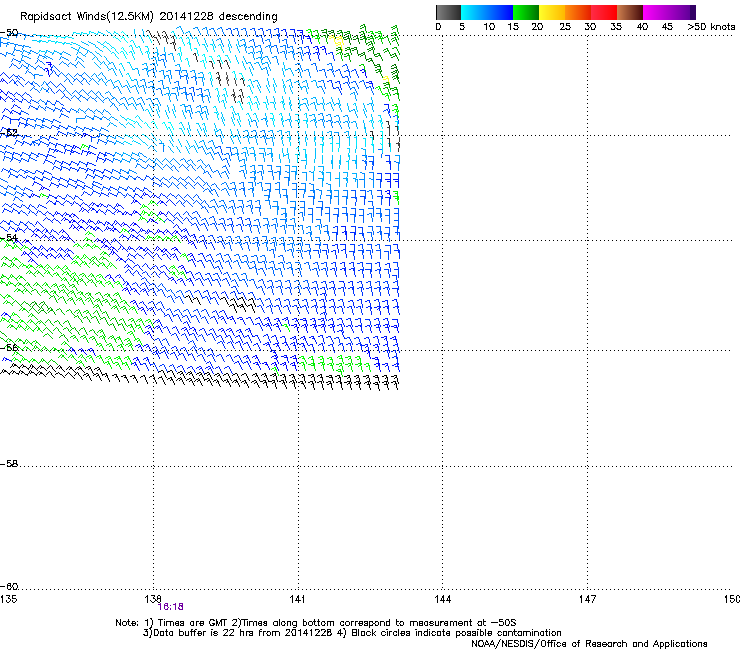Click the NOAA/NESDIS credit text

pyautogui.click(x=589, y=644)
